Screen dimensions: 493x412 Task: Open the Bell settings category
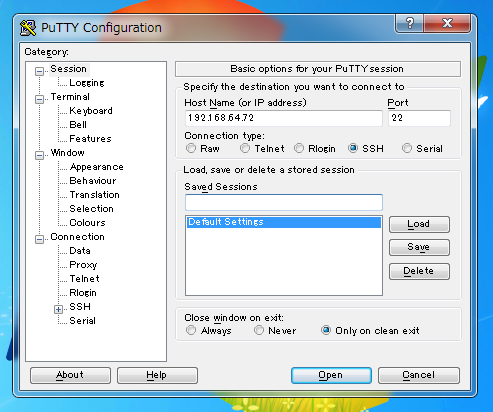pyautogui.click(x=78, y=125)
